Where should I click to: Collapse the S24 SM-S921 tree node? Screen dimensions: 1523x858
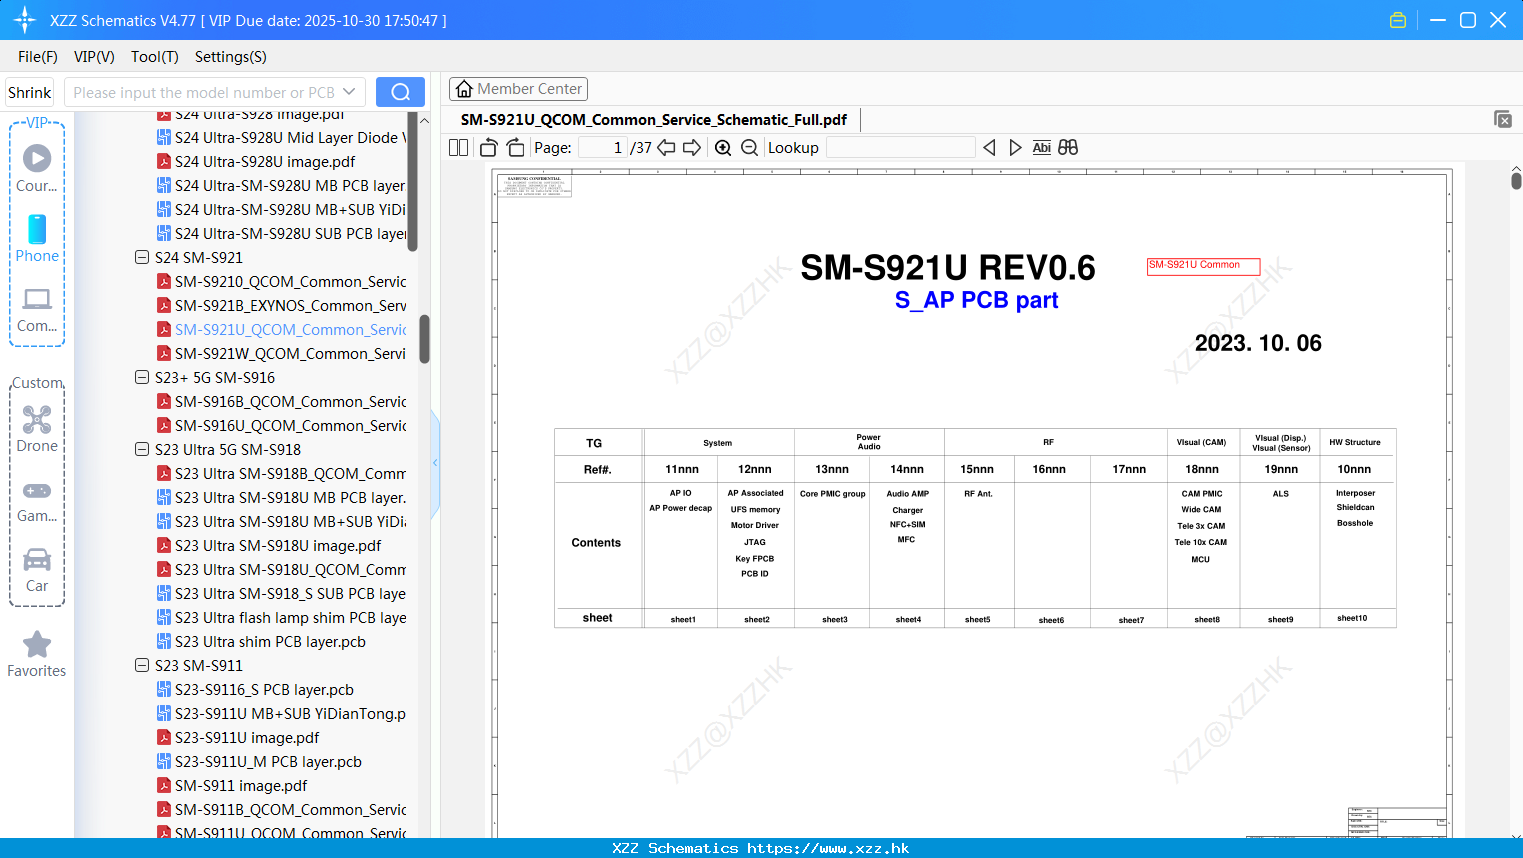tap(142, 257)
